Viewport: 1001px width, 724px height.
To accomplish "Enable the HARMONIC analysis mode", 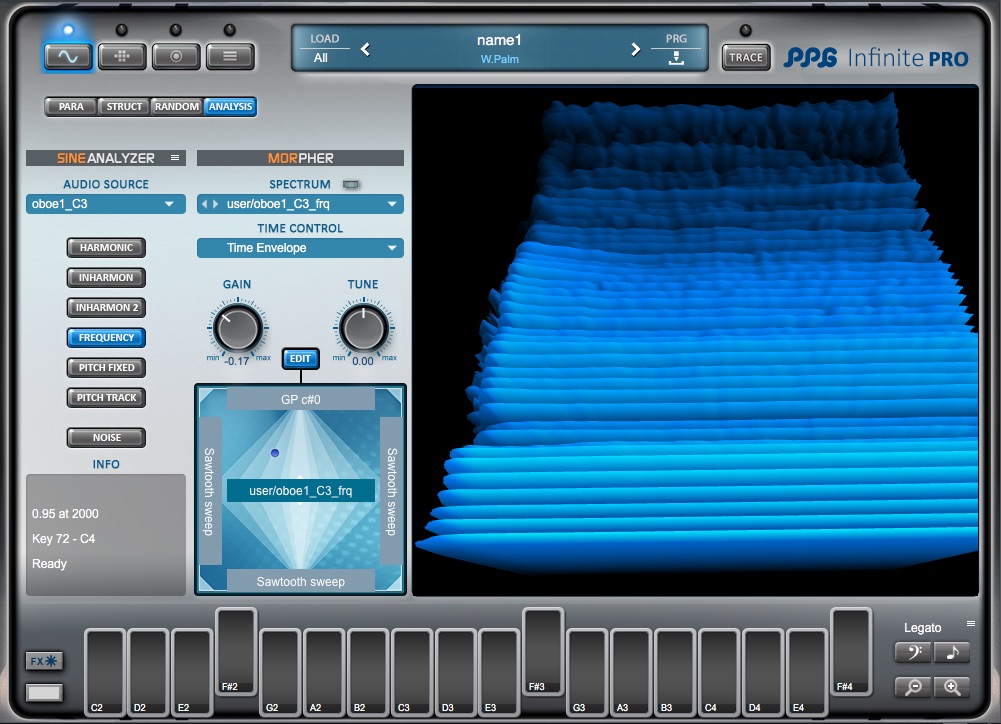I will 106,248.
